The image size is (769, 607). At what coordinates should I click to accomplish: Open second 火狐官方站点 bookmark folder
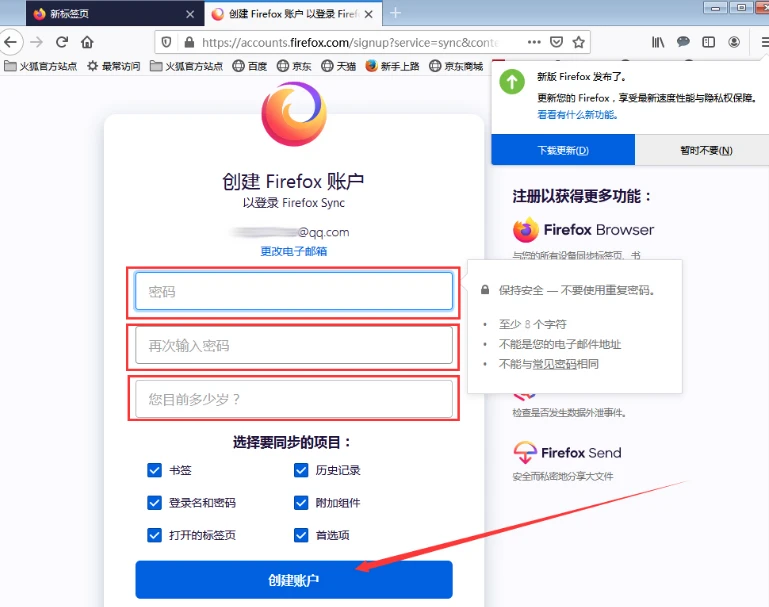186,66
